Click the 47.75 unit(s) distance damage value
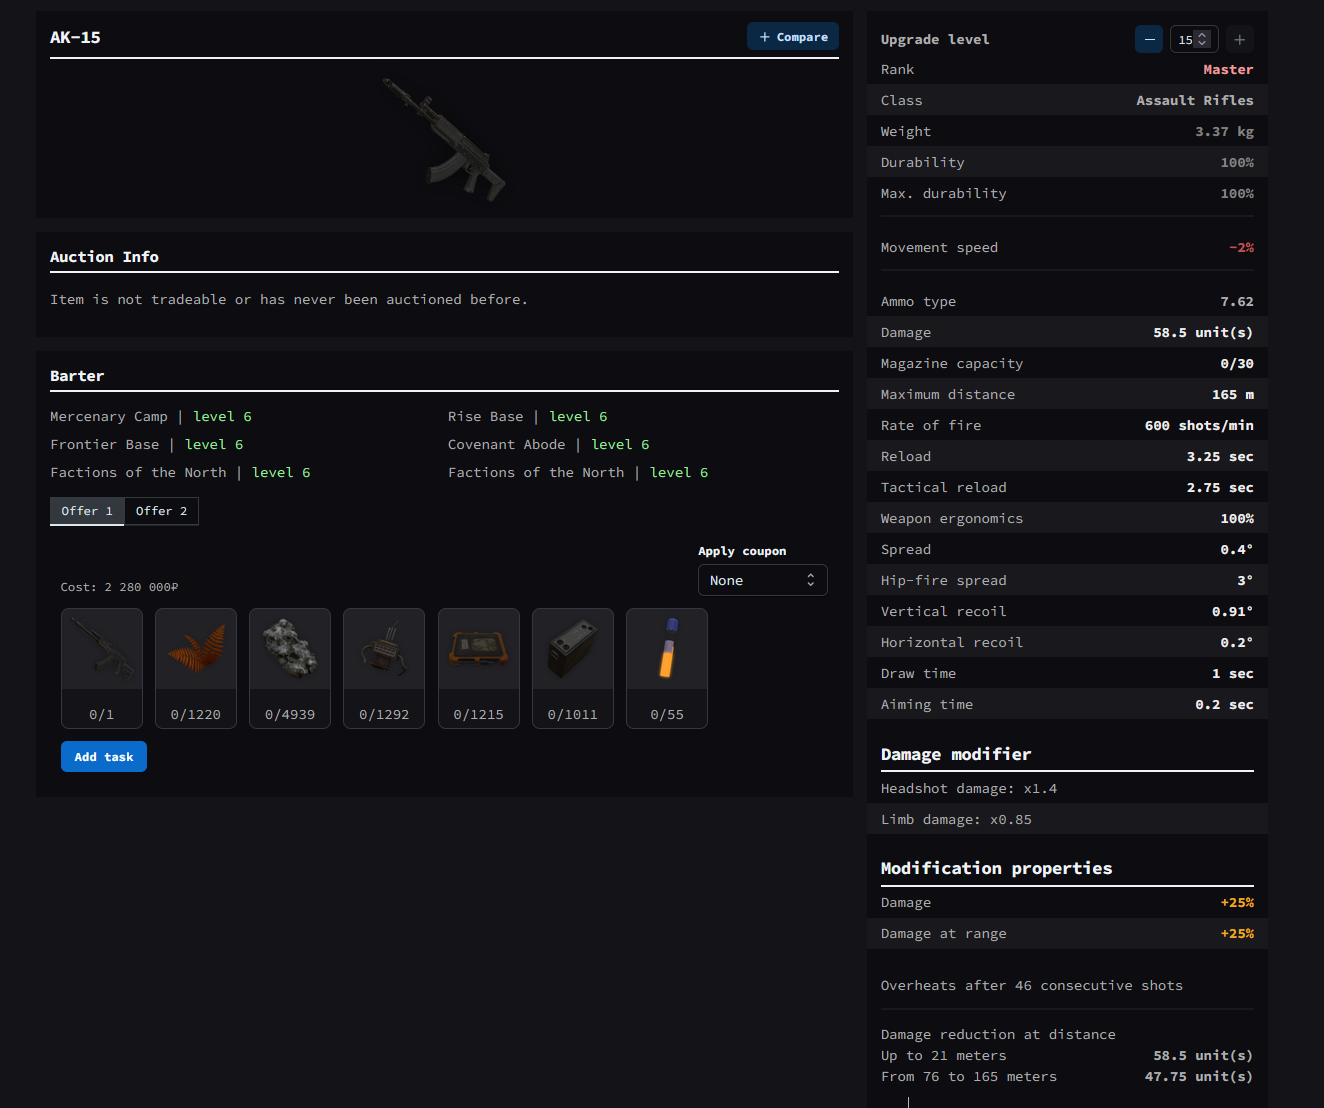Screen dimensions: 1324x1108 pyautogui.click(x=1199, y=1077)
